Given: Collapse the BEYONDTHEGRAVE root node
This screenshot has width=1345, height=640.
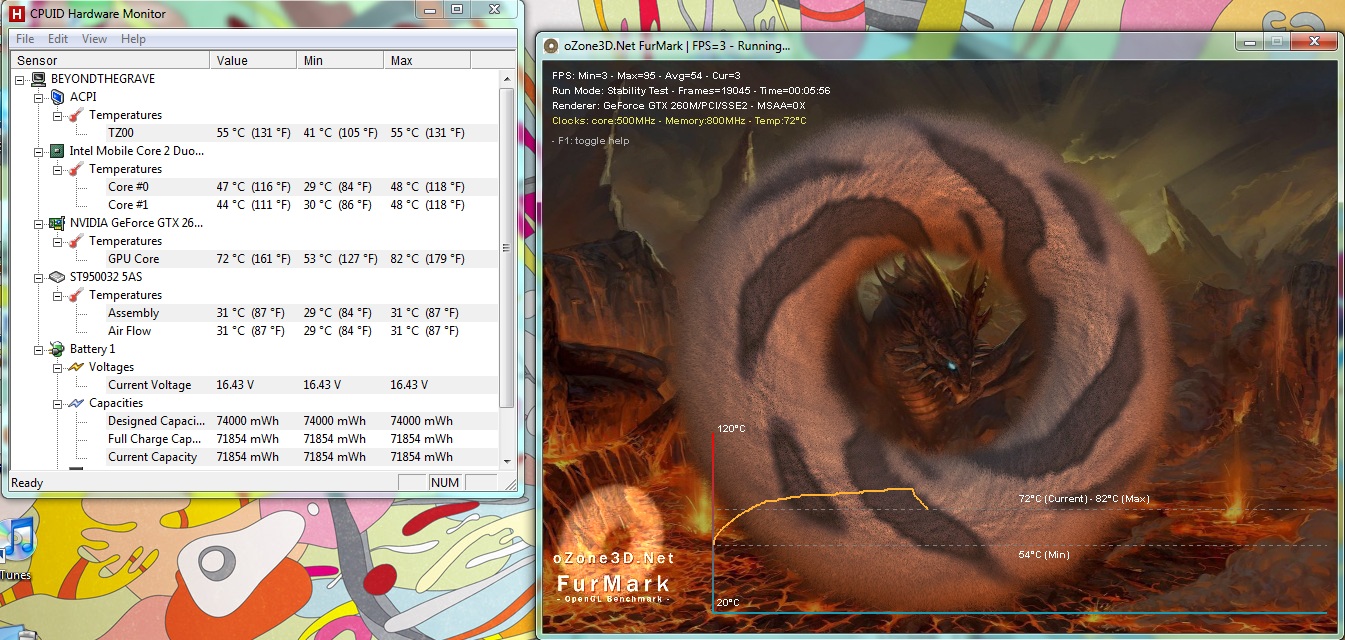Looking at the screenshot, I should 21,79.
